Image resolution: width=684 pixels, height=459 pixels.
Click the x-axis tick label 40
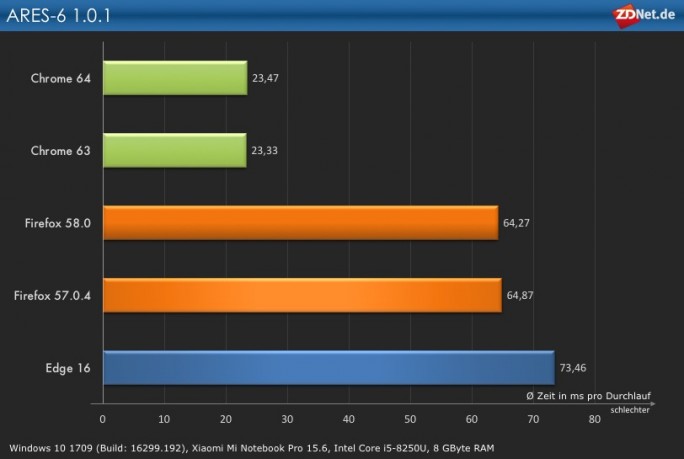[x=349, y=419]
